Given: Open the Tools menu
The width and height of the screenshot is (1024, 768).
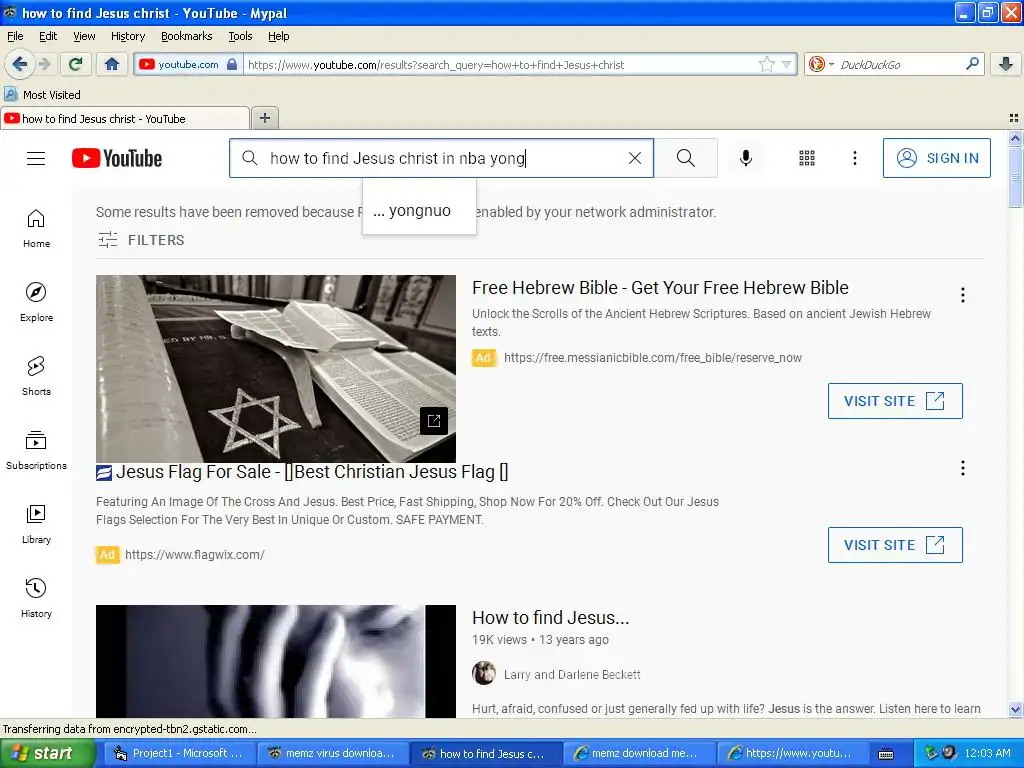Looking at the screenshot, I should (240, 36).
